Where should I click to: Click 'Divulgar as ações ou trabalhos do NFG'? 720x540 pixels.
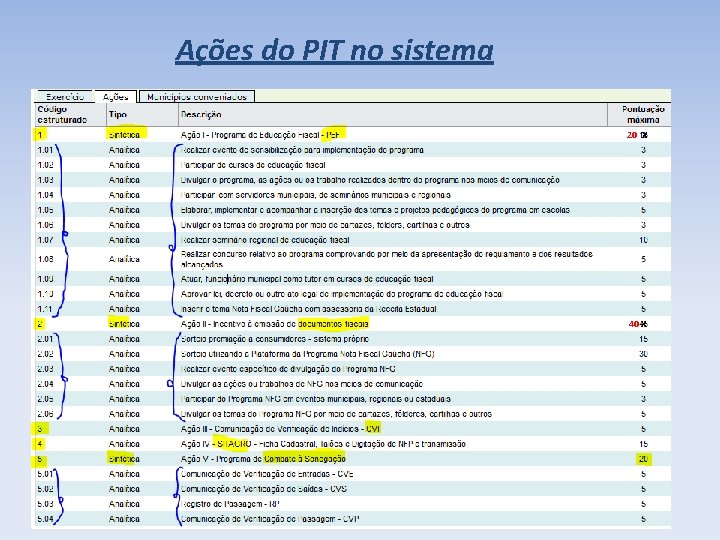[x=302, y=384]
